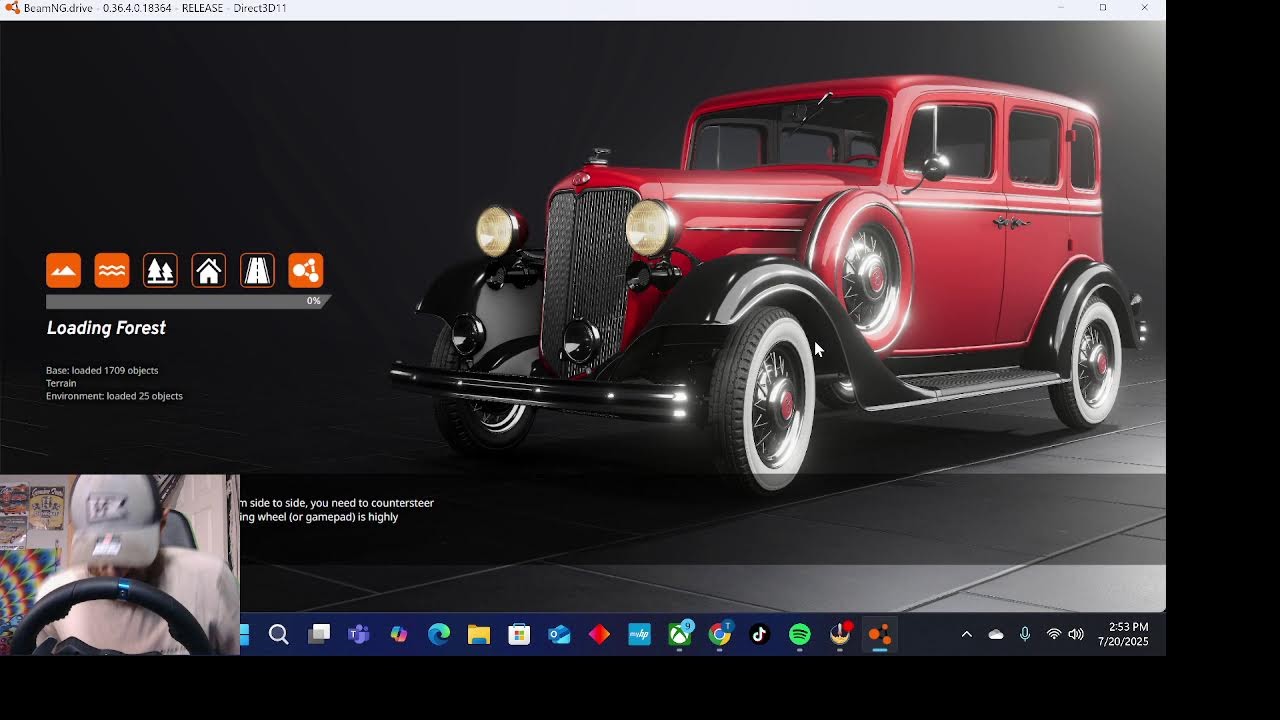Click the BeamNG.drive taskbar icon

(880, 634)
